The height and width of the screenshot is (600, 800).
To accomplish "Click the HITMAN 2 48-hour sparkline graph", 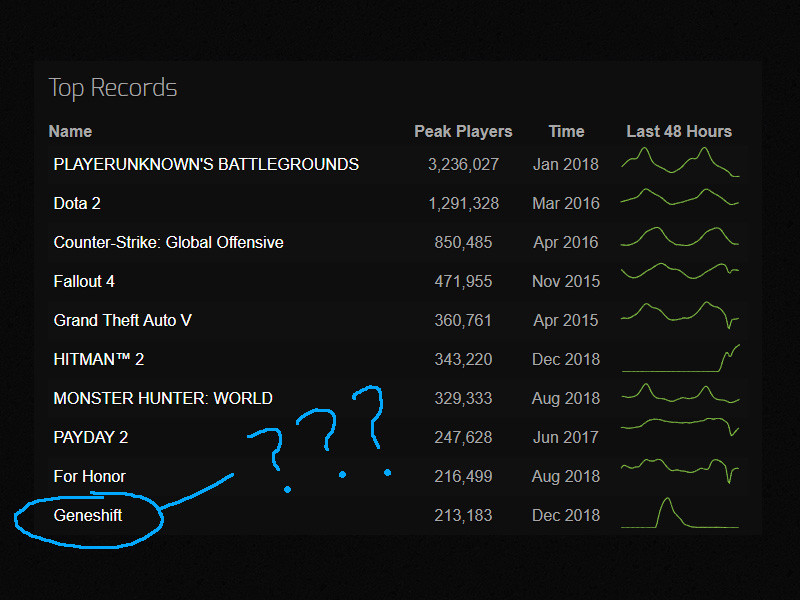I will (x=680, y=358).
